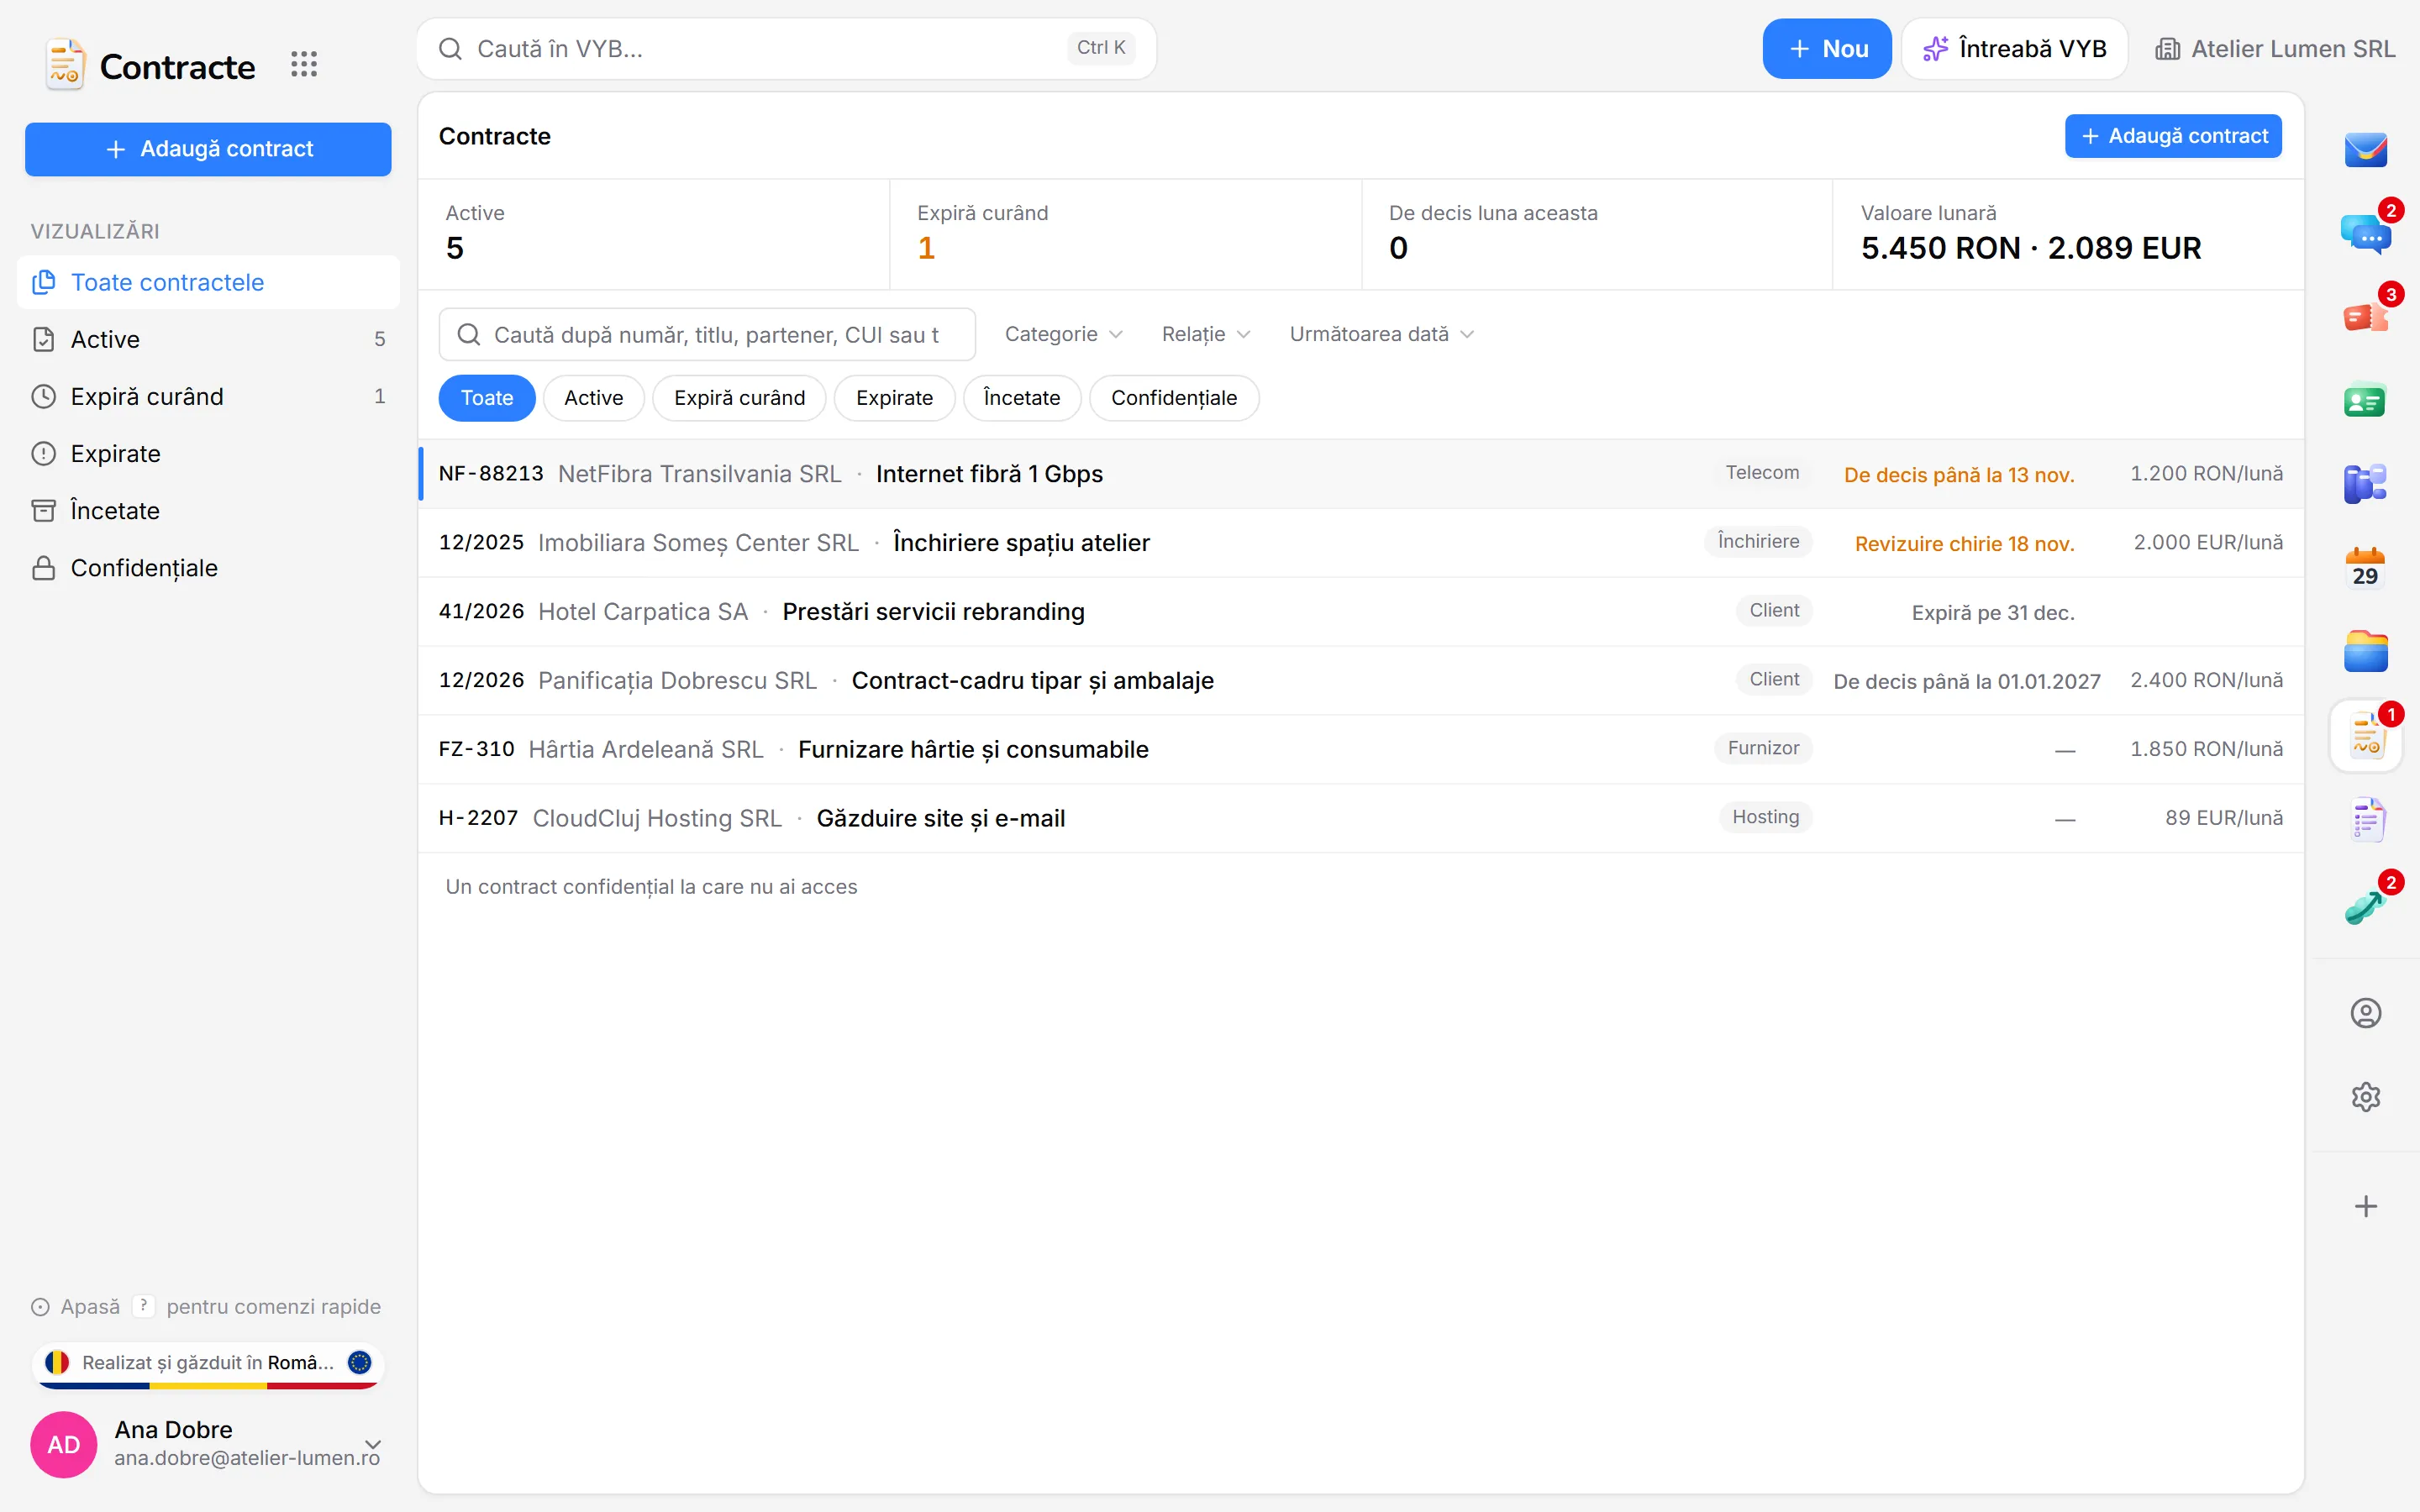Select the Confidențiale filter chip
This screenshot has width=2420, height=1512.
(1173, 398)
